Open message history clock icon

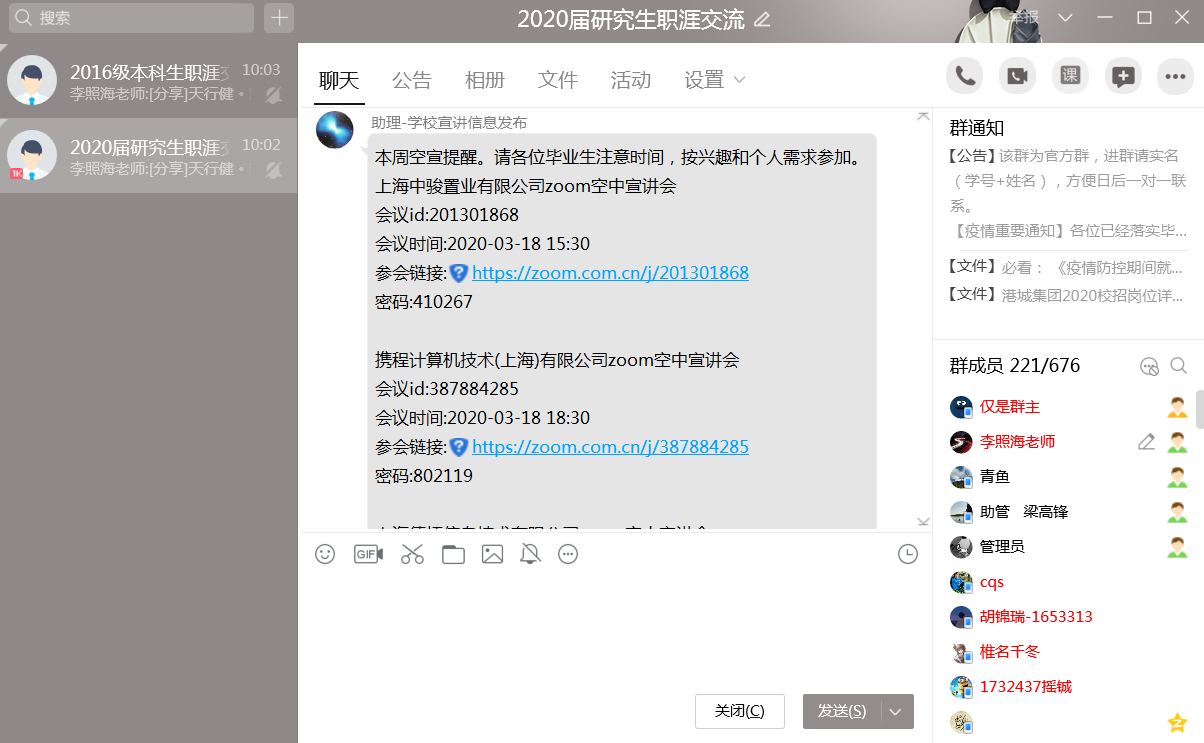pyautogui.click(x=907, y=554)
